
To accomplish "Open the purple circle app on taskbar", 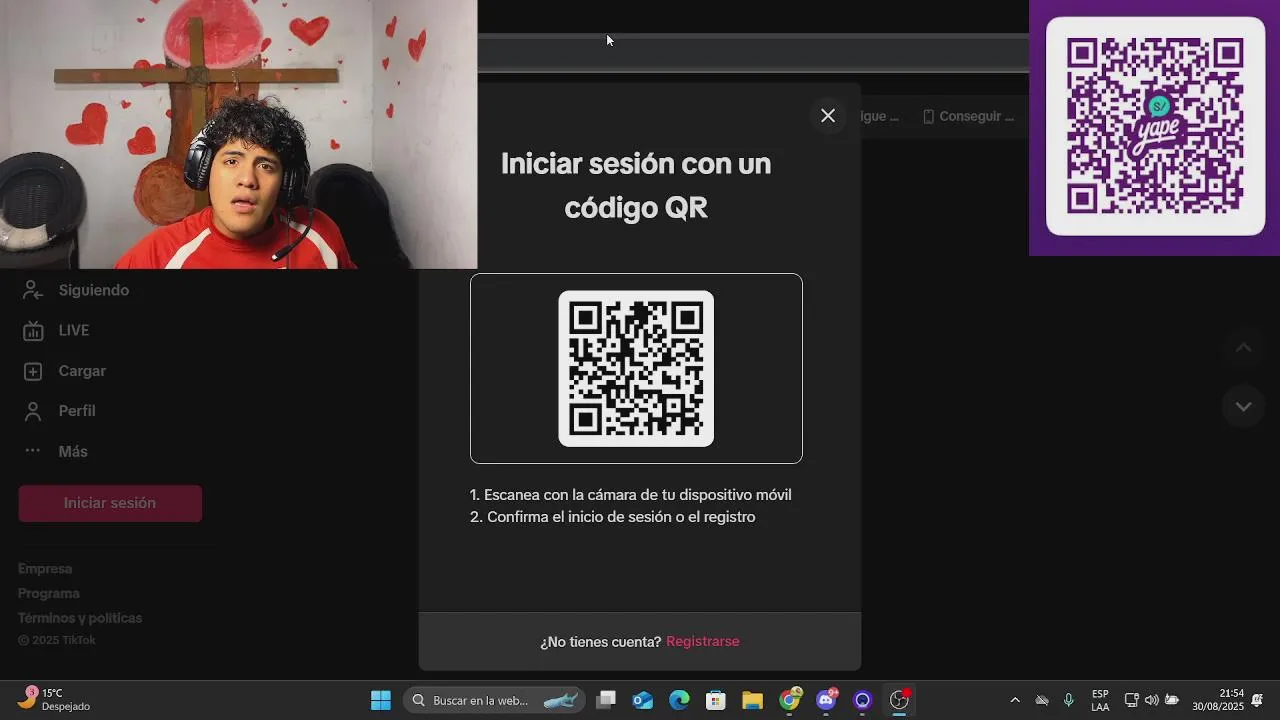I will pyautogui.click(x=863, y=700).
